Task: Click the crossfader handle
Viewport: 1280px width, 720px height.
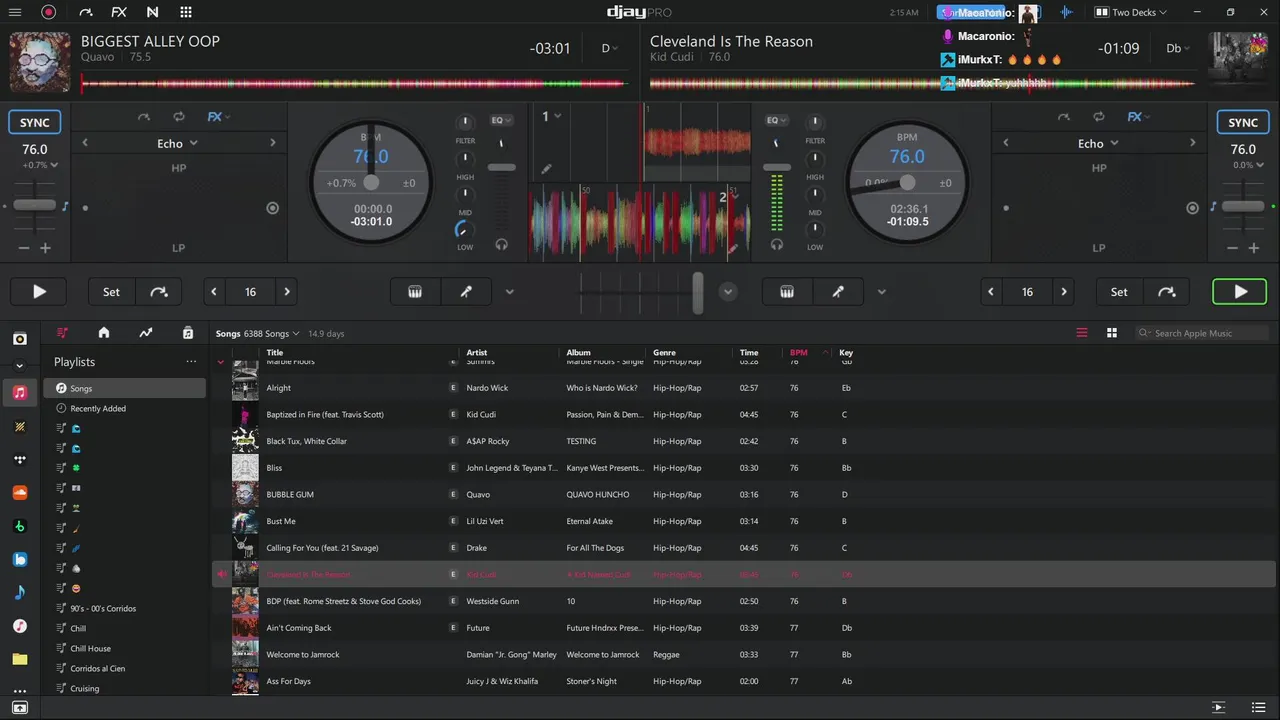Action: coord(698,292)
